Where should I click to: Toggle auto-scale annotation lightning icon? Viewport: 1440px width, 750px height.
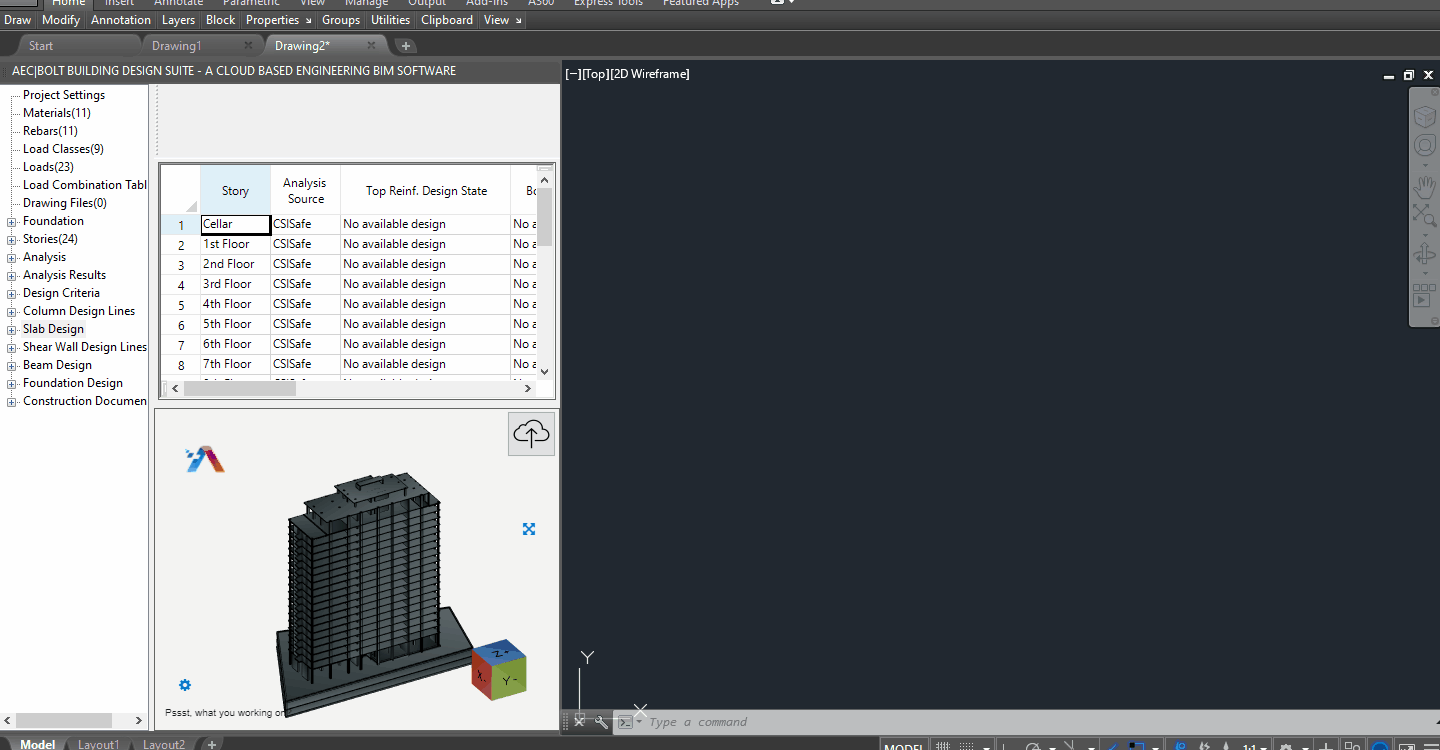[x=1204, y=745]
